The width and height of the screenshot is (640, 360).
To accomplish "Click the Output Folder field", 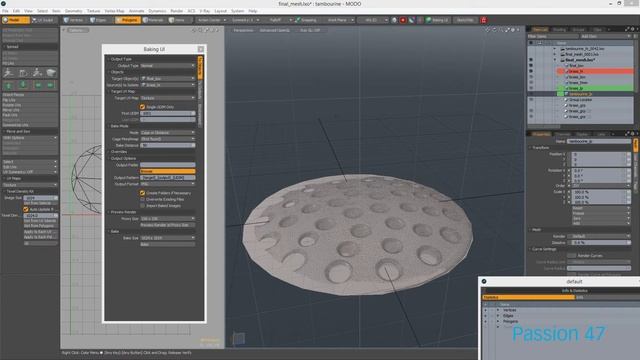I will pos(168,165).
